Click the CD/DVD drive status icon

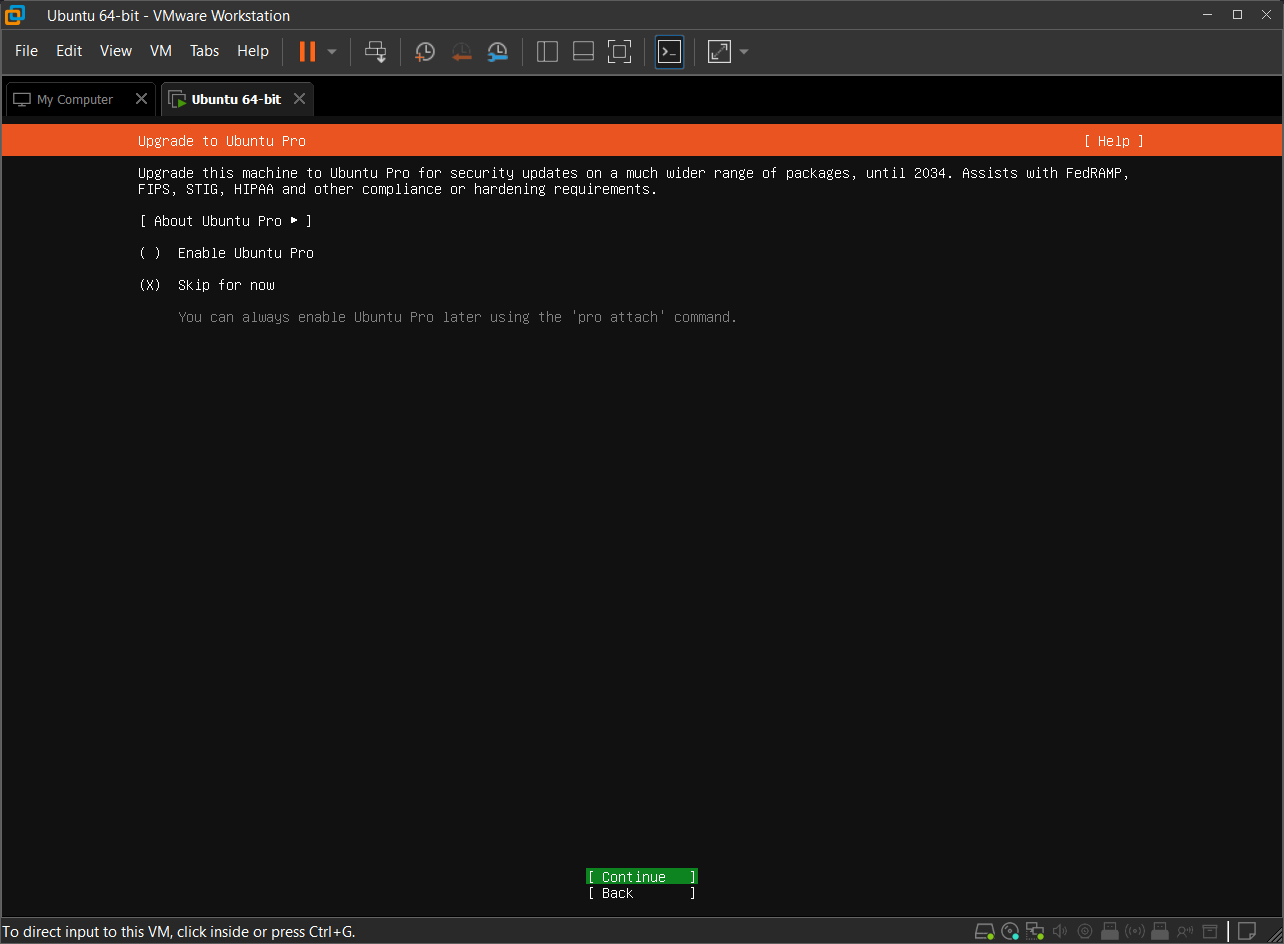[x=1010, y=932]
